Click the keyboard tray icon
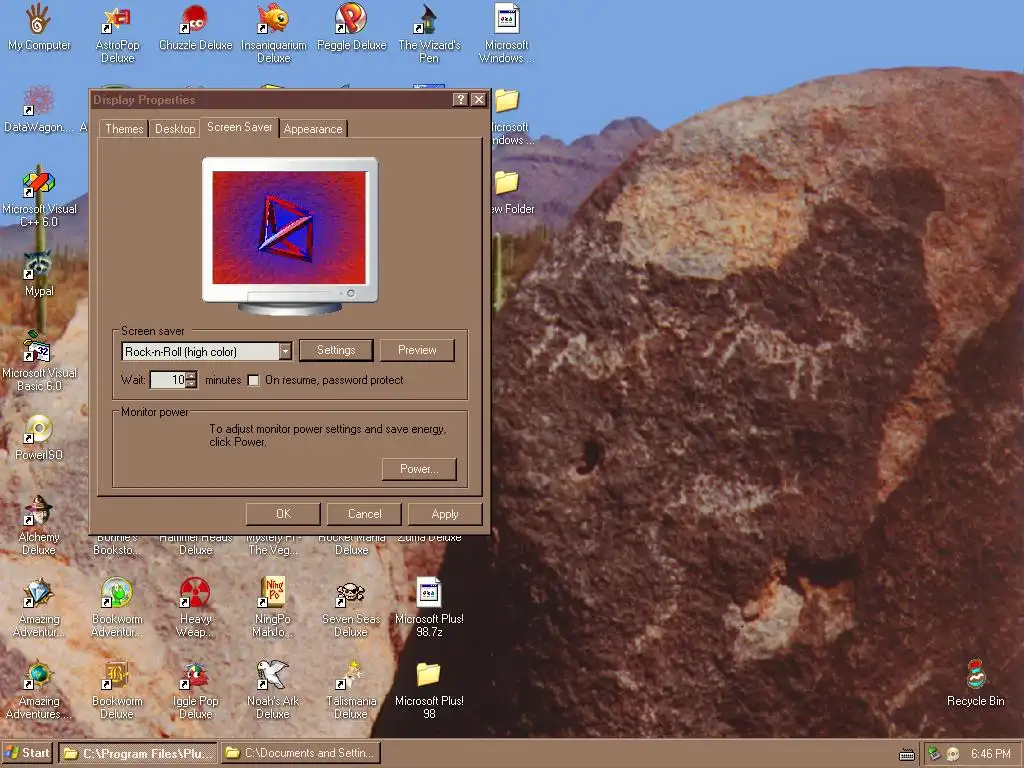This screenshot has width=1024, height=768. tap(906, 755)
